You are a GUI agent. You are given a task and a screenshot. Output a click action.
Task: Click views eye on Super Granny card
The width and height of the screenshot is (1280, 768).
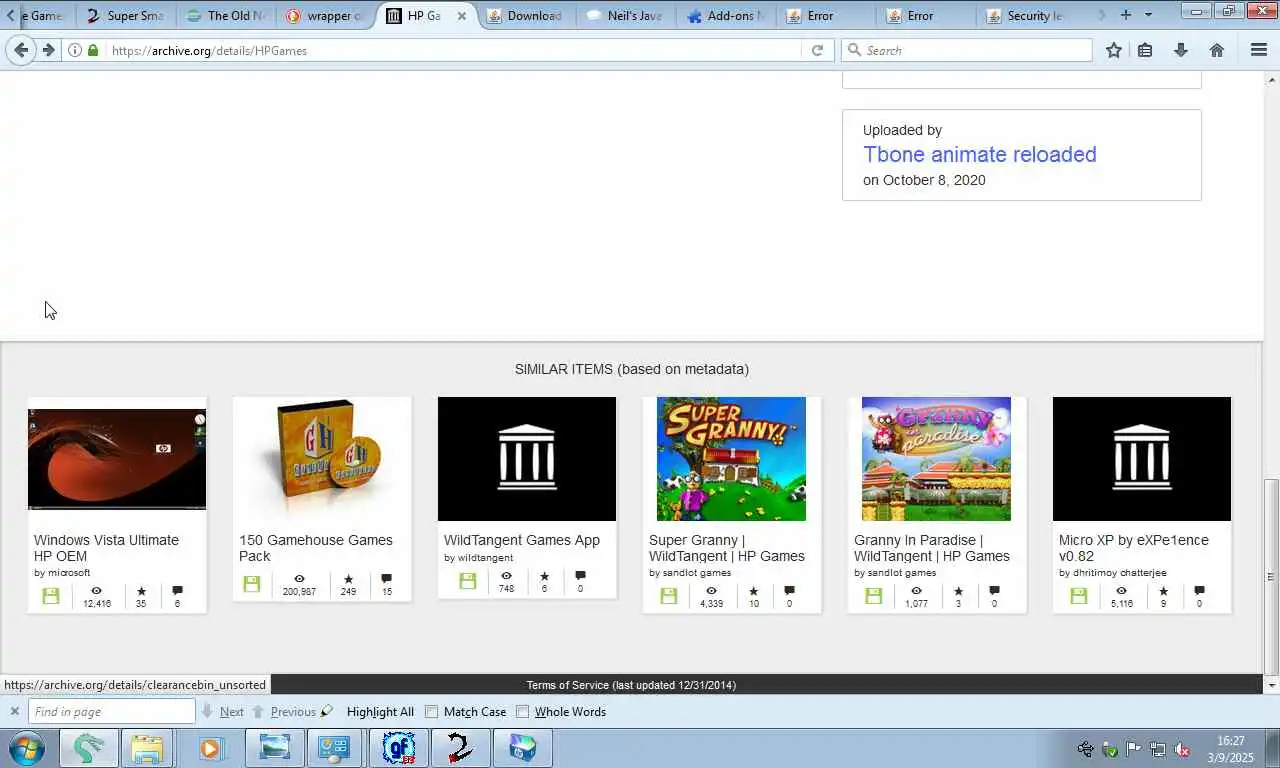[x=711, y=591]
